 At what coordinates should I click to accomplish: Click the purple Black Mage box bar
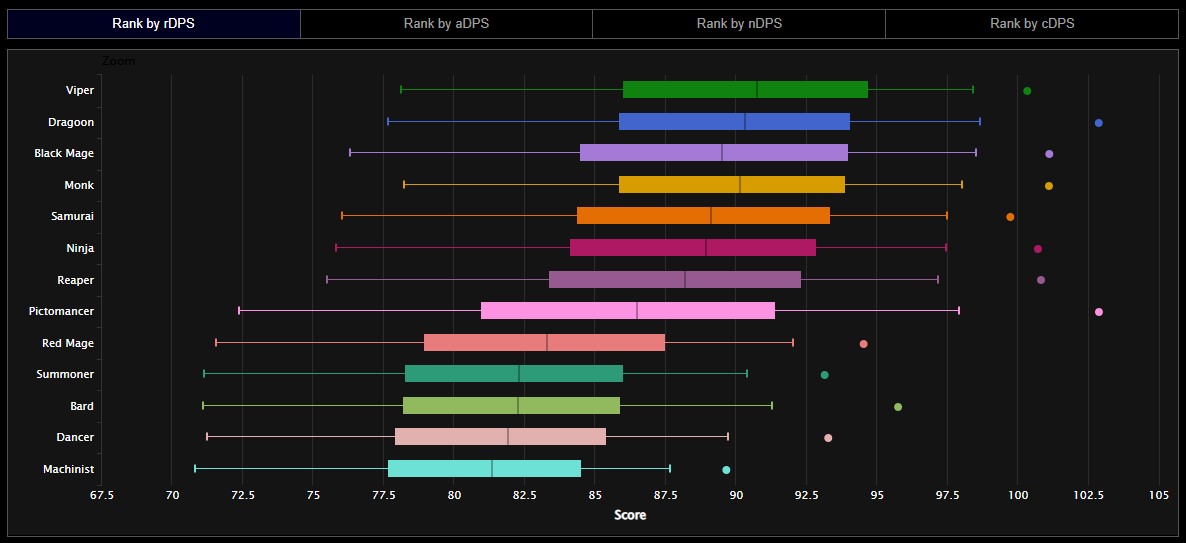[714, 153]
